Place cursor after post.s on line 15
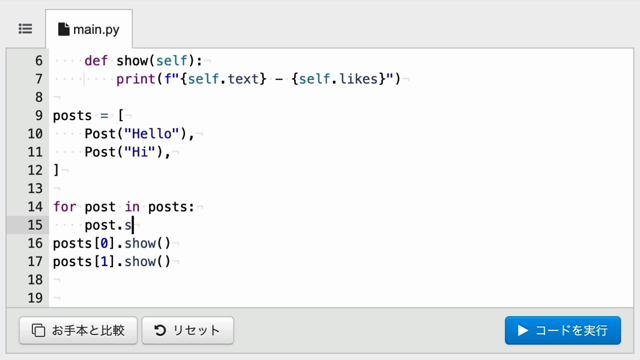 (x=133, y=225)
